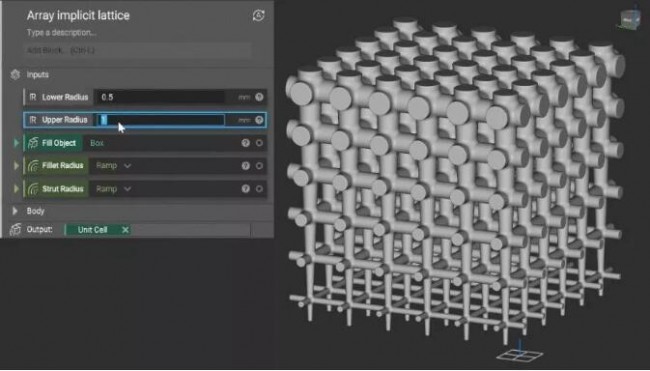The image size is (650, 371).
Task: Toggle the circle connector on Fillet Radius row
Action: click(259, 166)
